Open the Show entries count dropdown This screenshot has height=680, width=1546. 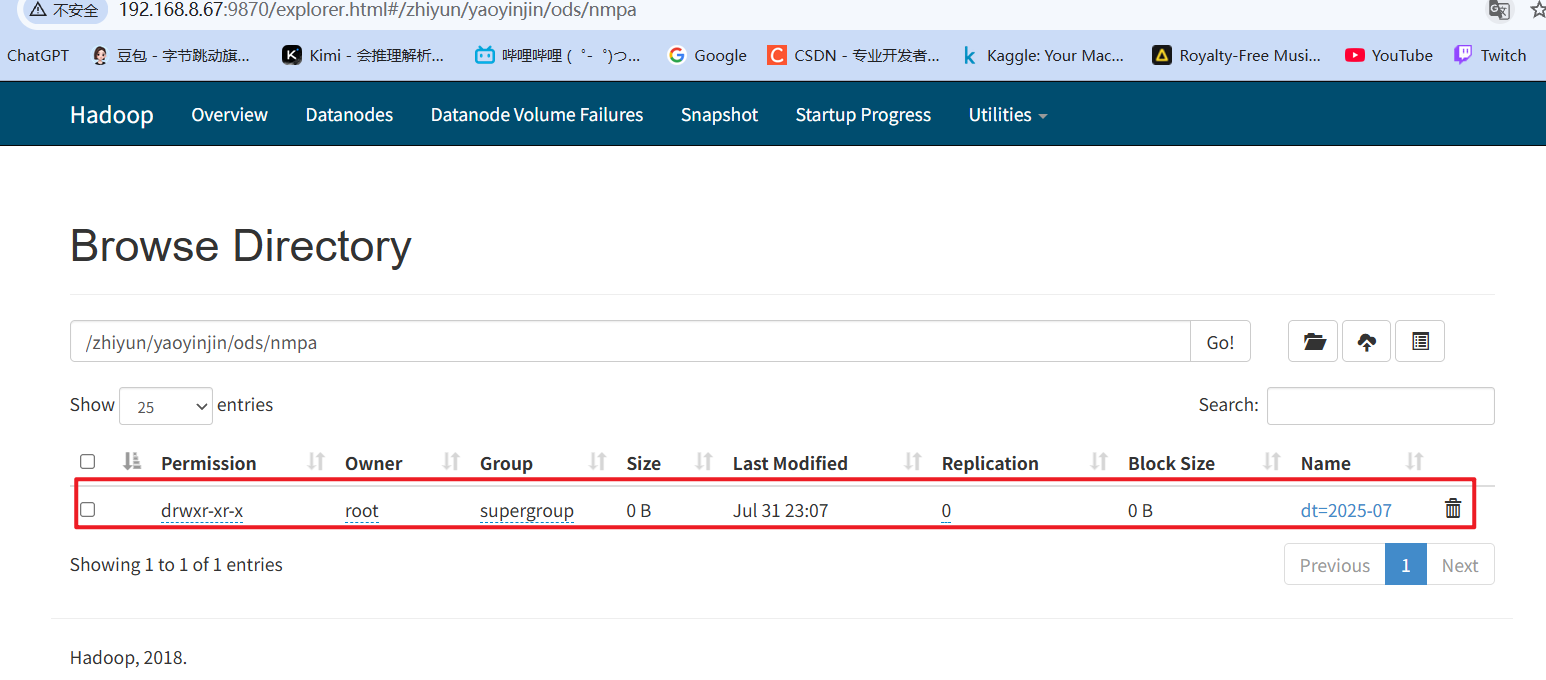pos(166,406)
